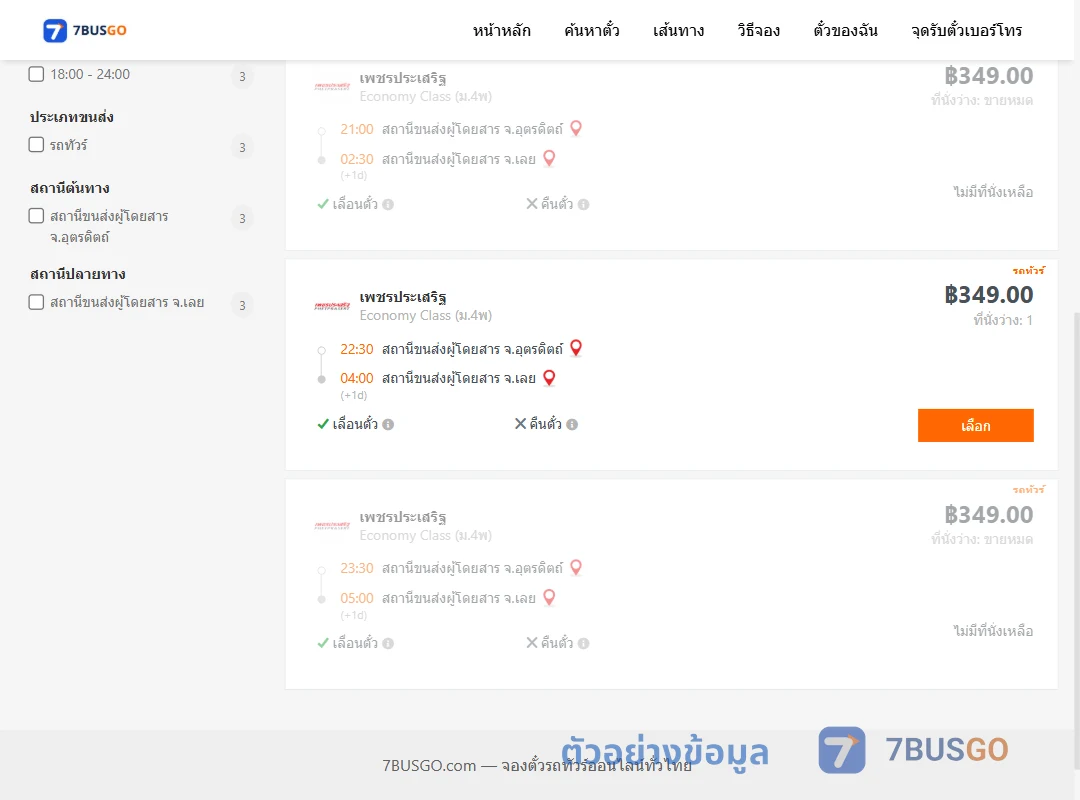Click the 7BUSGO logo in header

point(85,30)
